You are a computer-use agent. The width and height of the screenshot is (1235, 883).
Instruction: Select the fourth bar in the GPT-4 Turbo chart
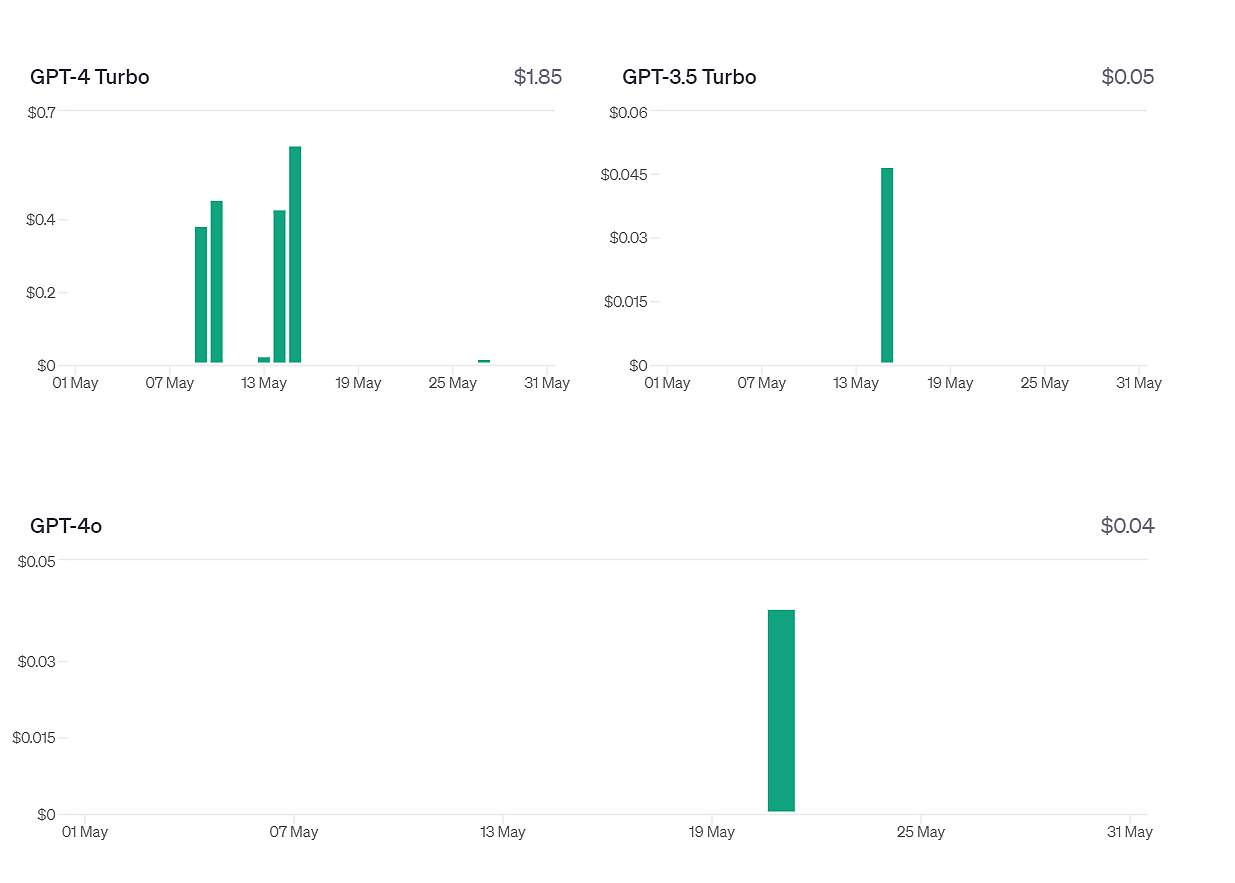(x=279, y=286)
